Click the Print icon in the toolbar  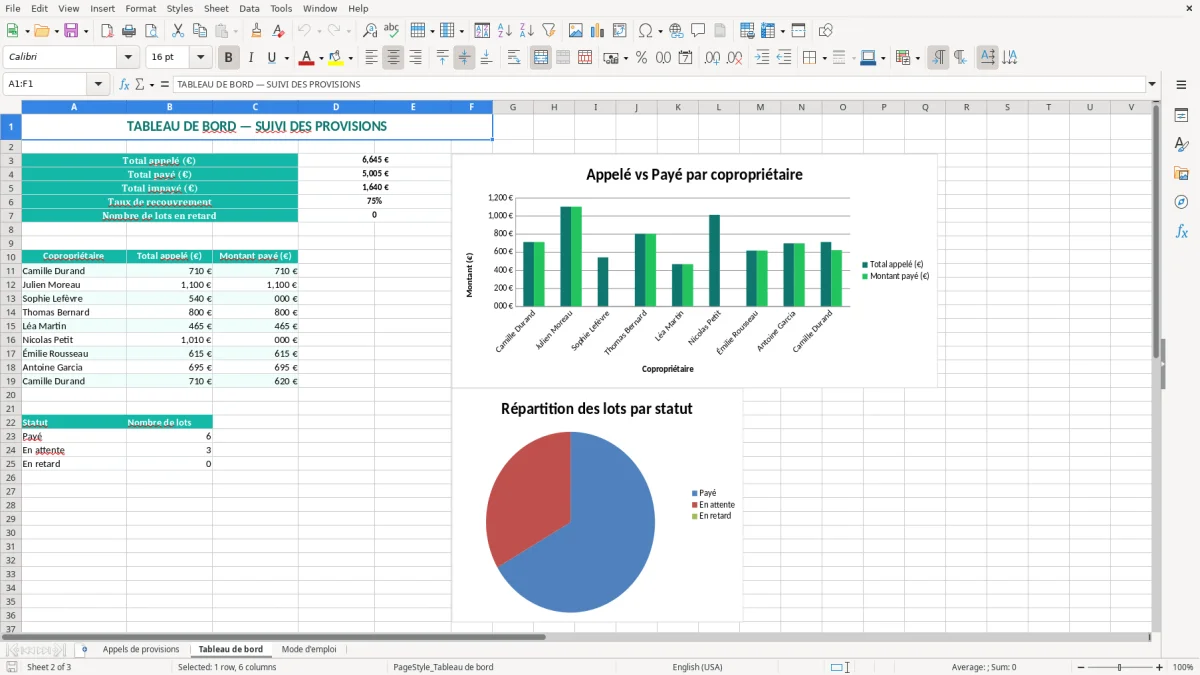[129, 31]
